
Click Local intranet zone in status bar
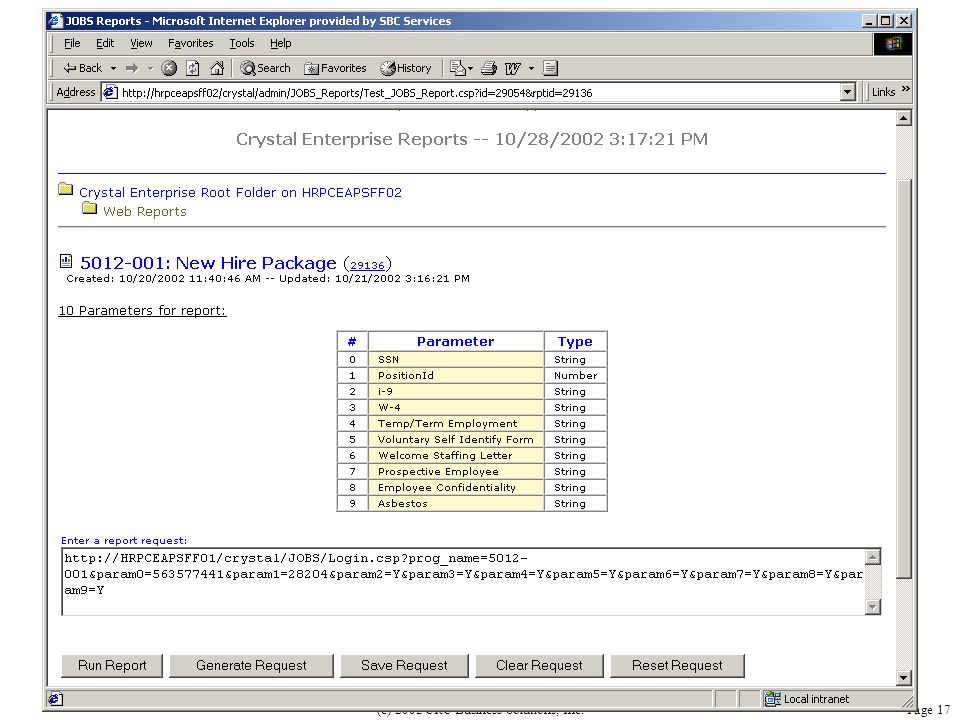(808, 699)
